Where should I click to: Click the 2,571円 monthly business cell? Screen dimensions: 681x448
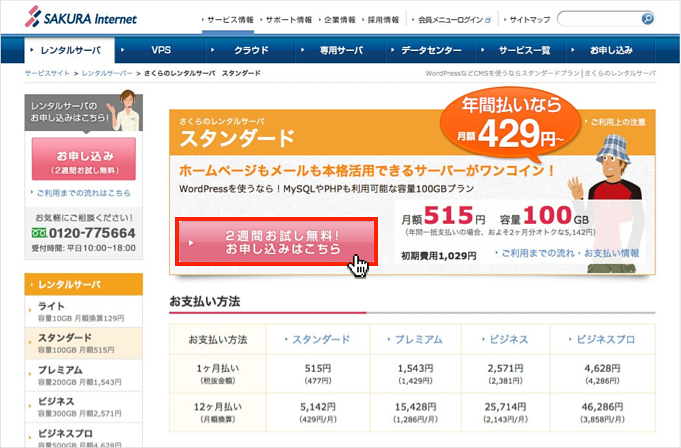[506, 374]
